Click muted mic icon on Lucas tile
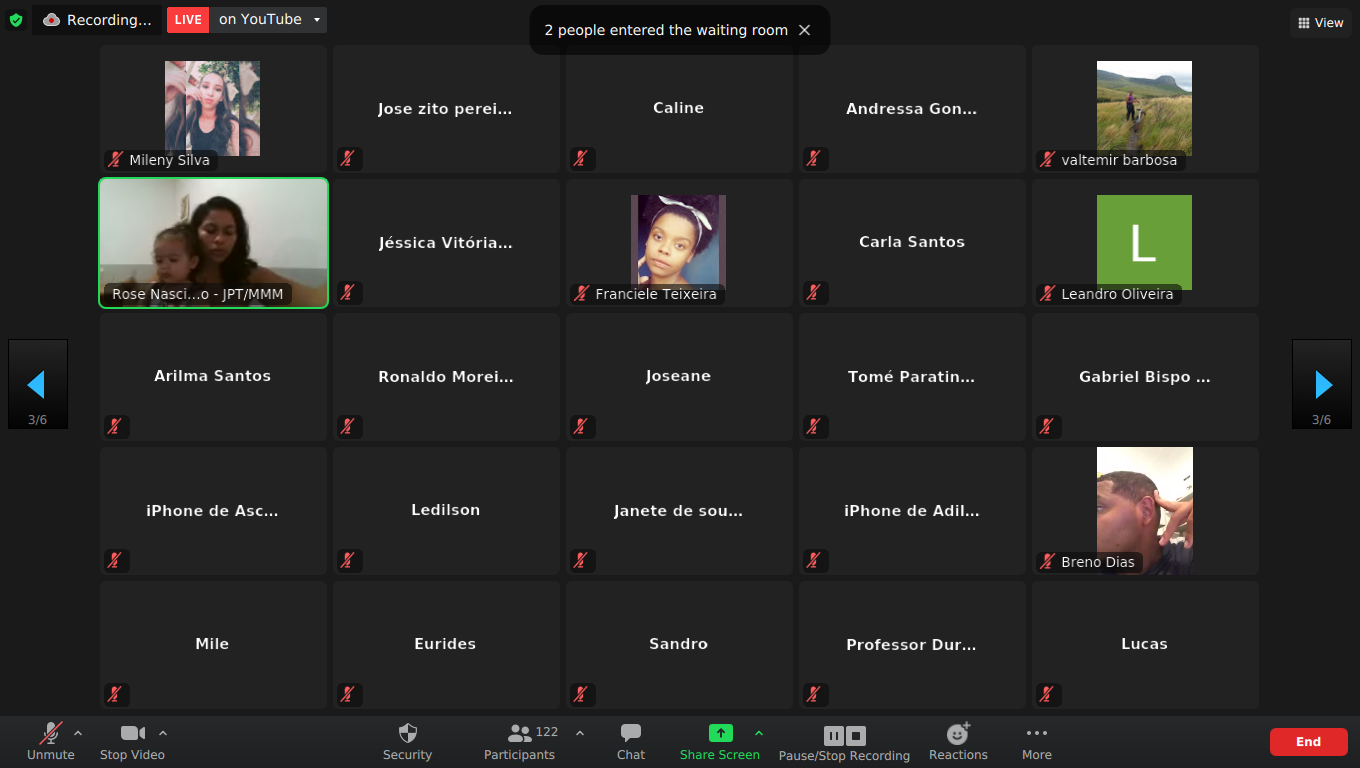Screen dimensions: 1360x768 (x=1047, y=695)
